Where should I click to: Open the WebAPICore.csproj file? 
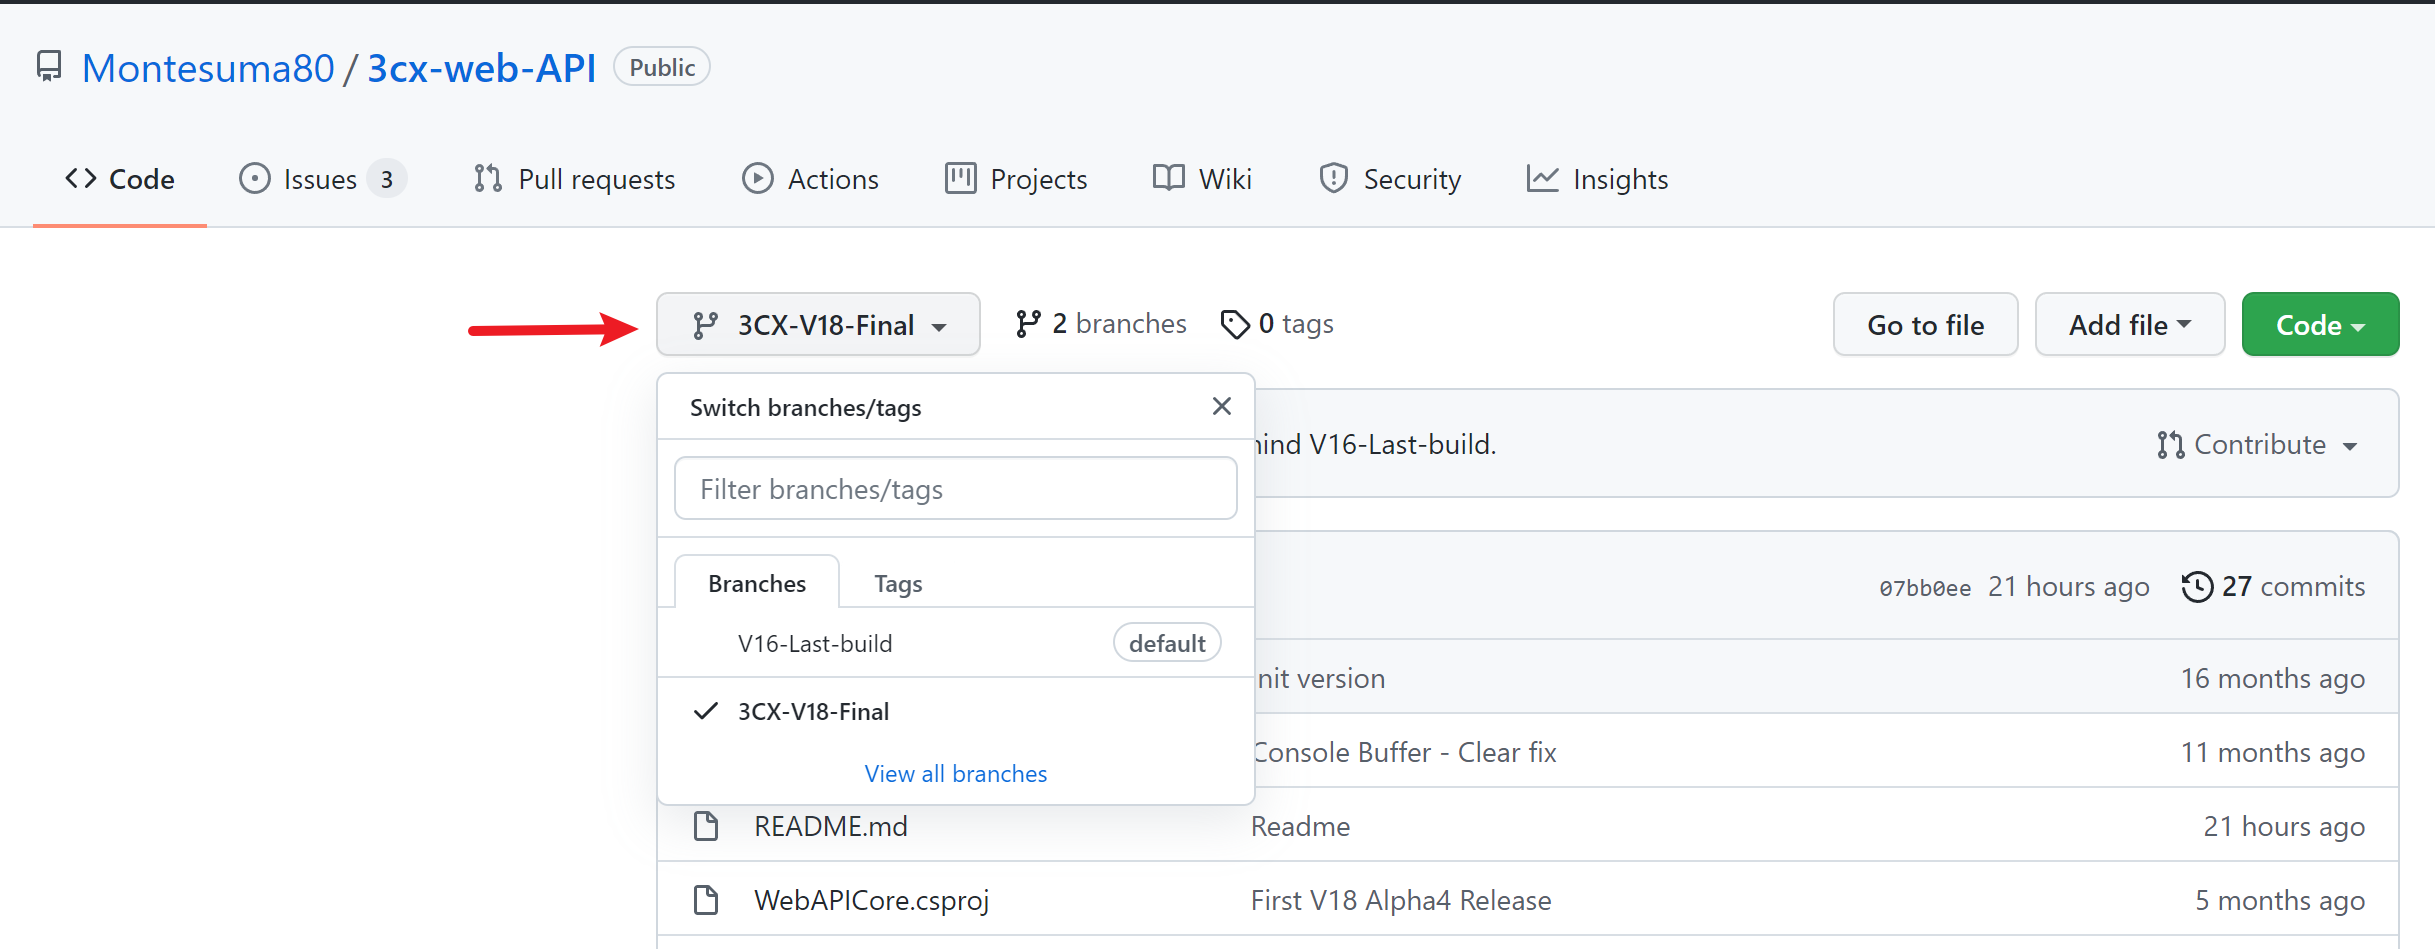(872, 900)
